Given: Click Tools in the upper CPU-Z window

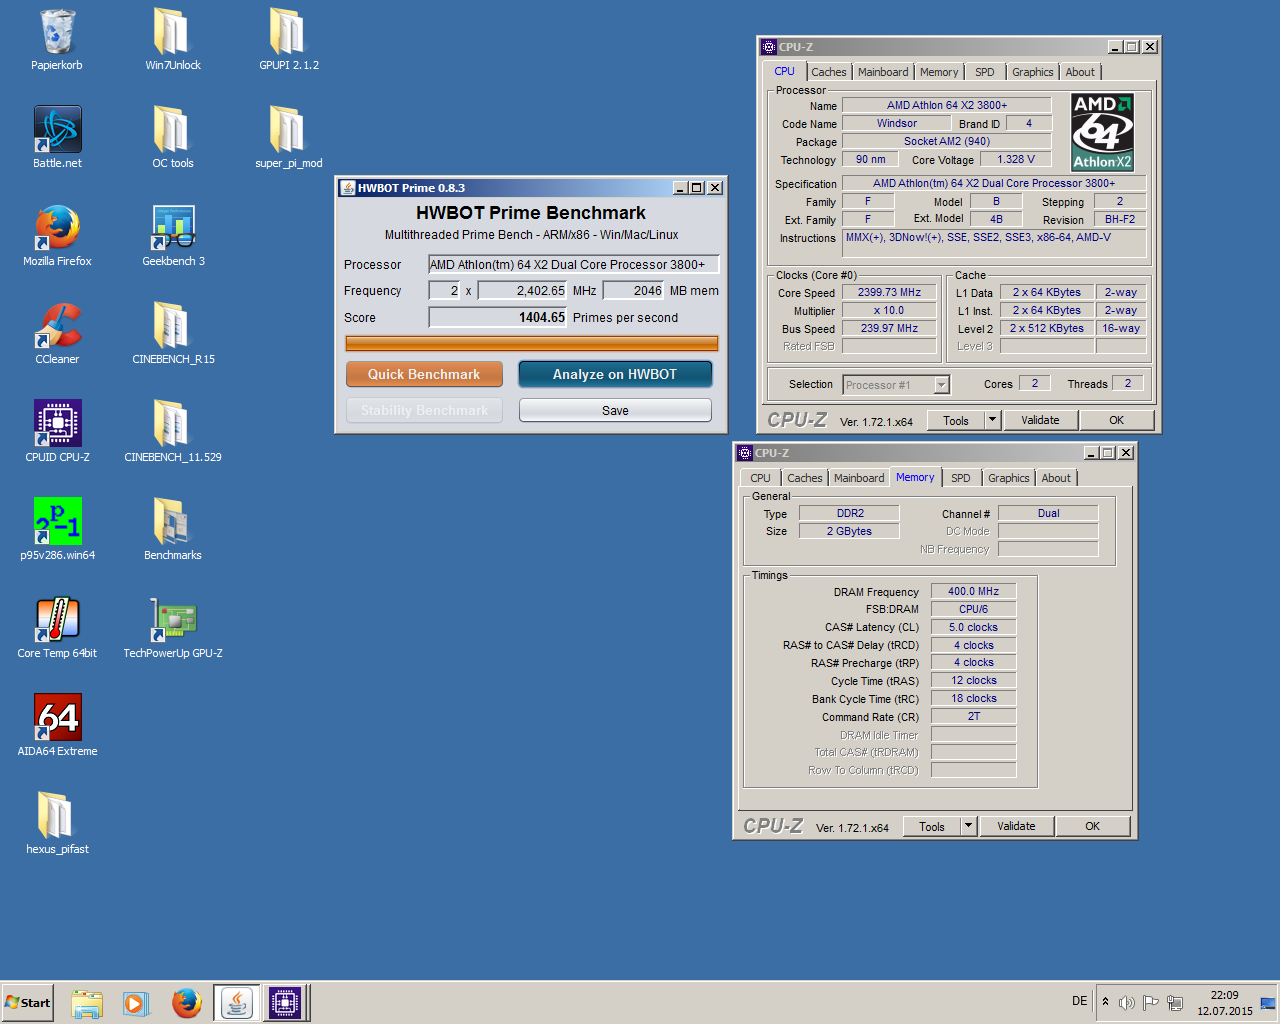Looking at the screenshot, I should (956, 420).
